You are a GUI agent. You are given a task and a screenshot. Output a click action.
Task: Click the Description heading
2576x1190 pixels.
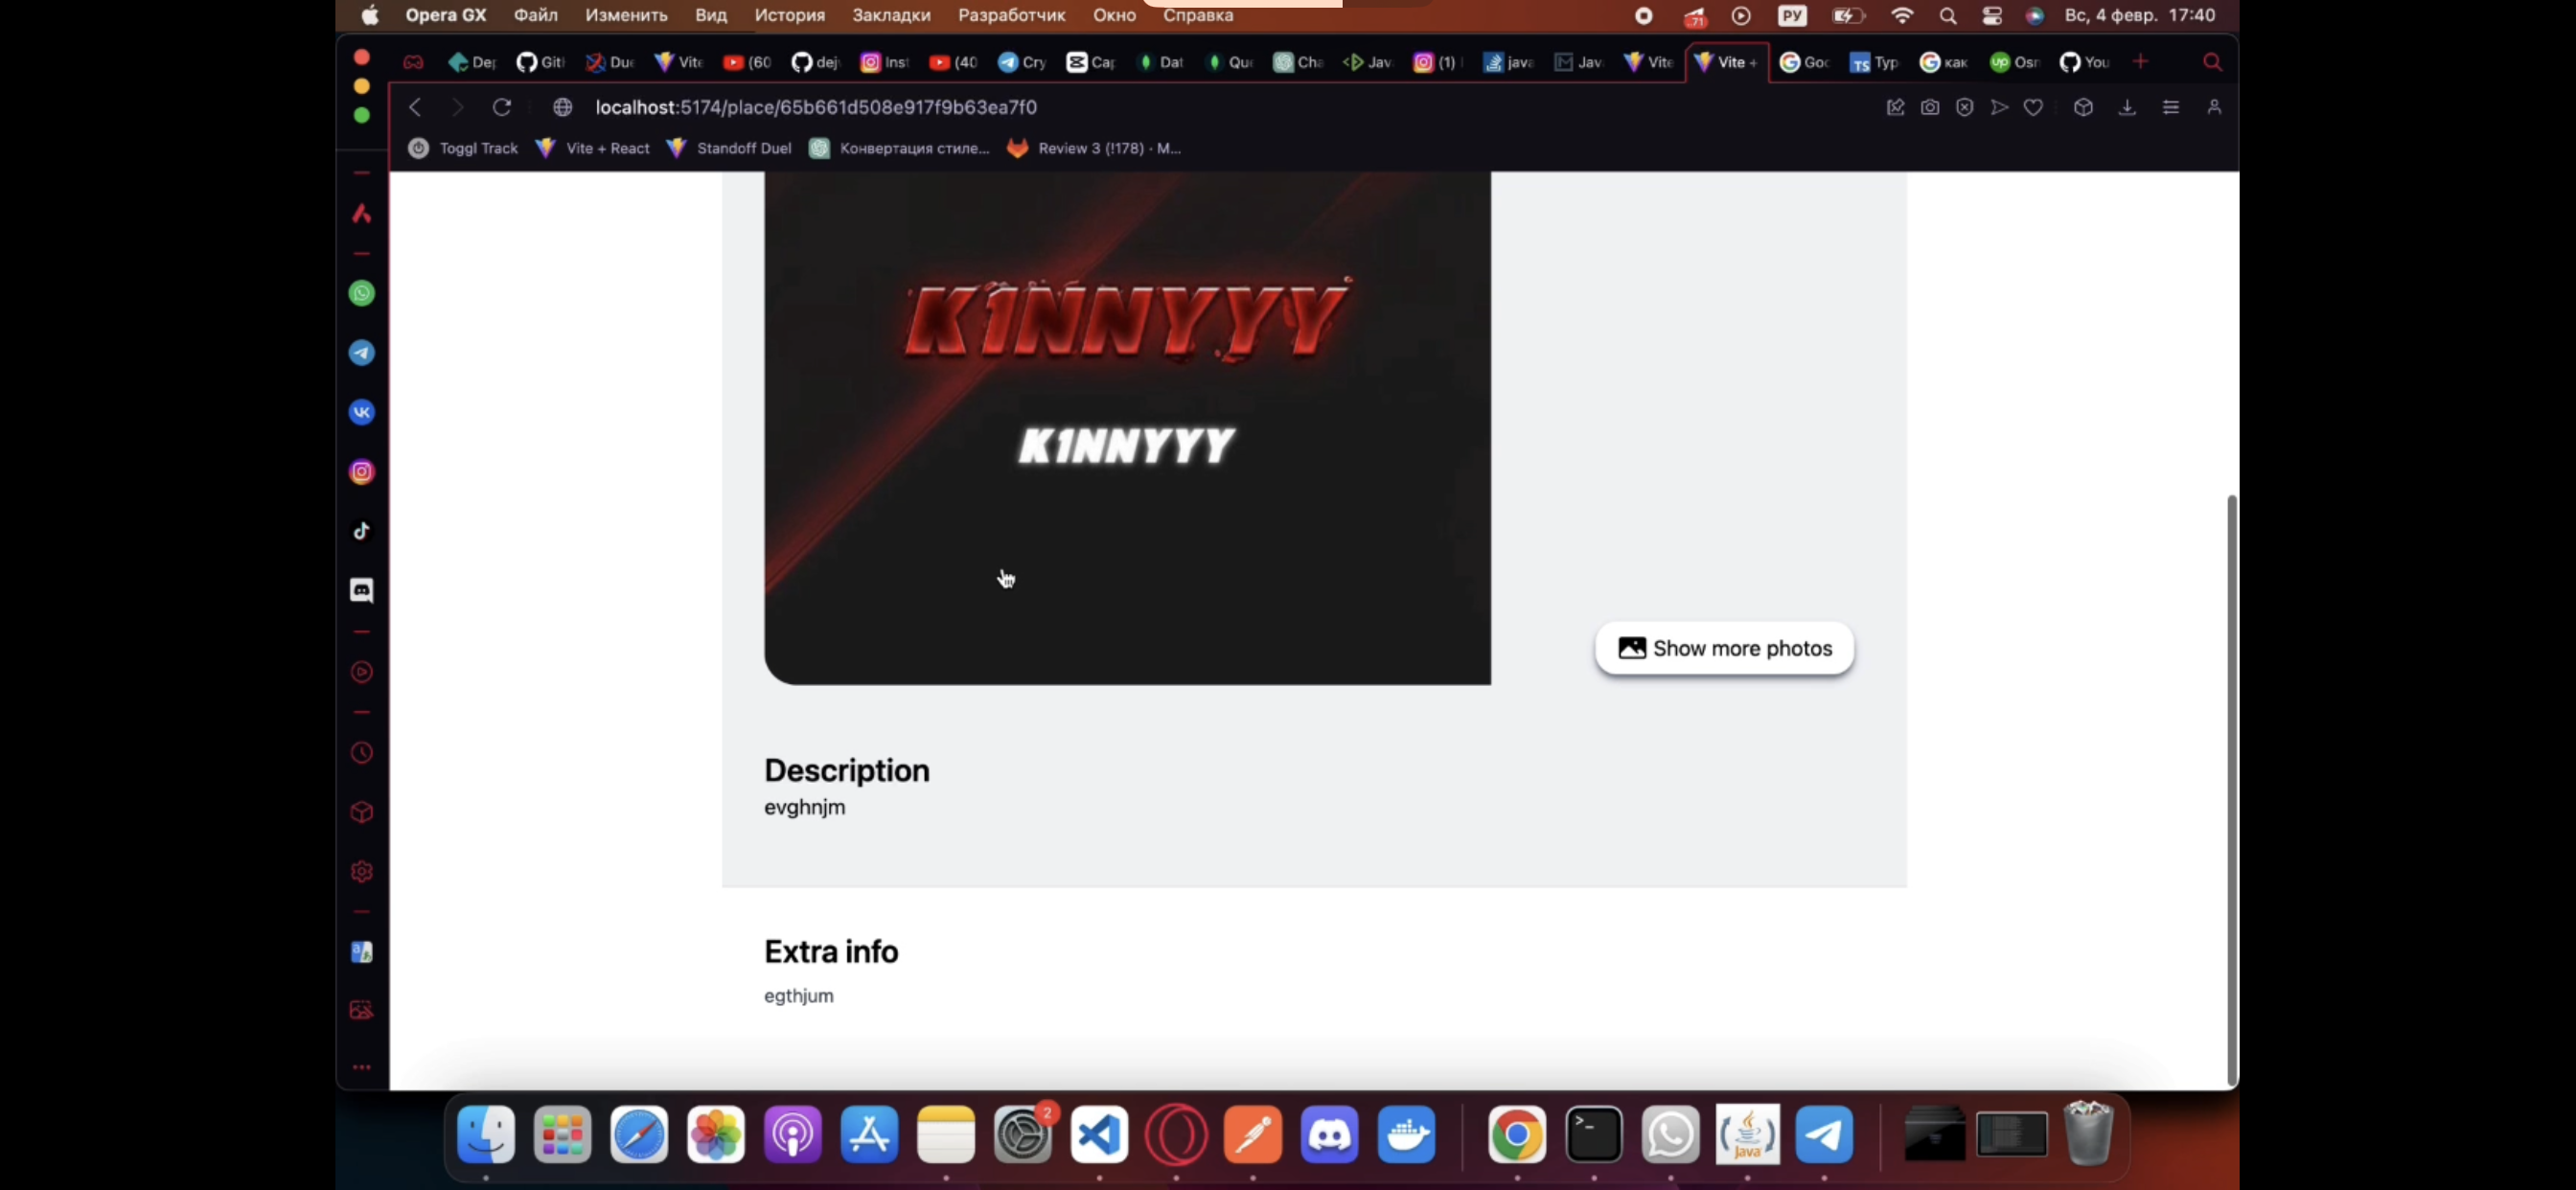click(847, 770)
